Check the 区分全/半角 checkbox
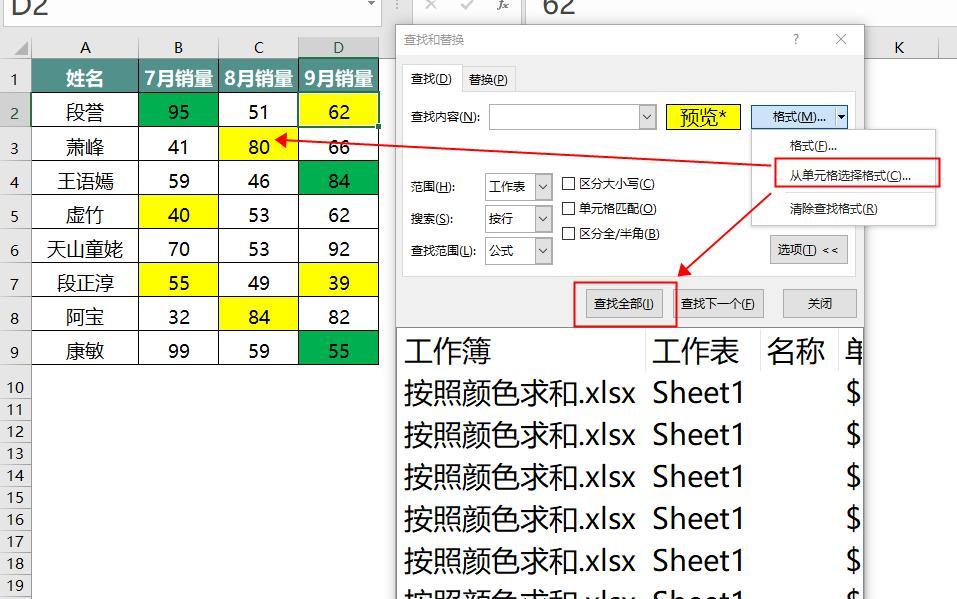Screen dimensions: 957x599 pos(568,233)
